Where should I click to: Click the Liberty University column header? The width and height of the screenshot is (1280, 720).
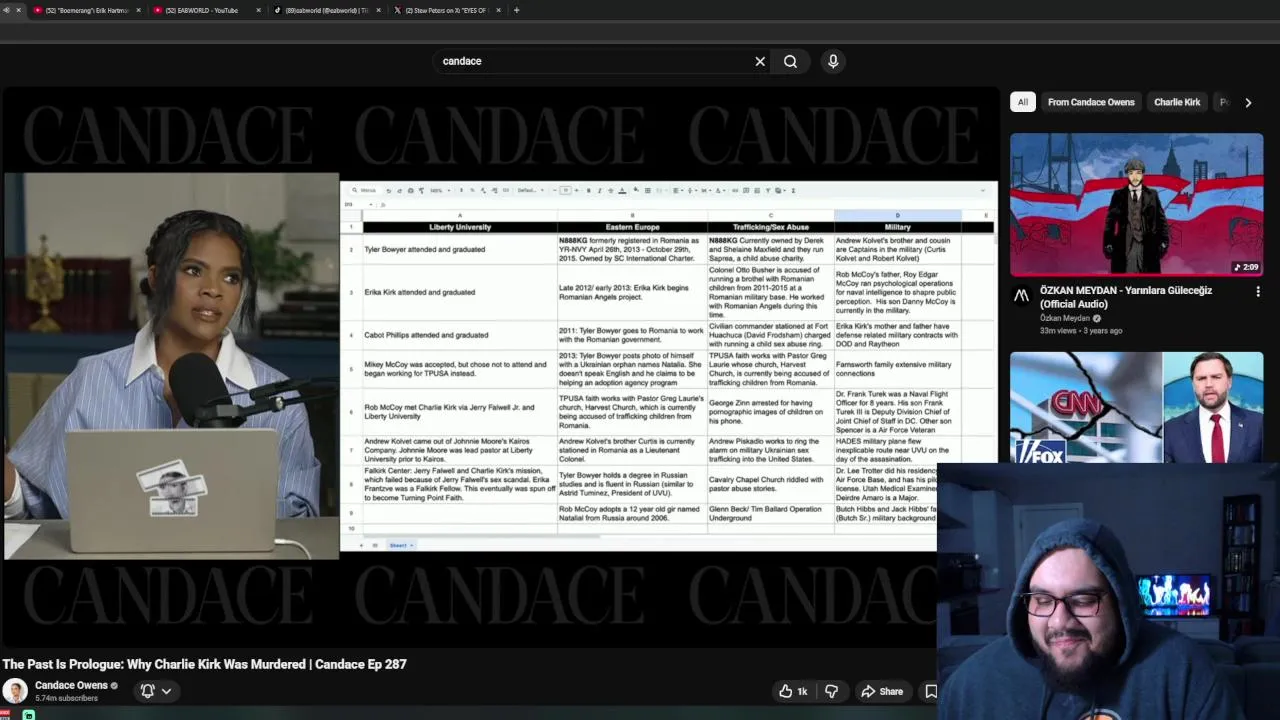pos(460,227)
